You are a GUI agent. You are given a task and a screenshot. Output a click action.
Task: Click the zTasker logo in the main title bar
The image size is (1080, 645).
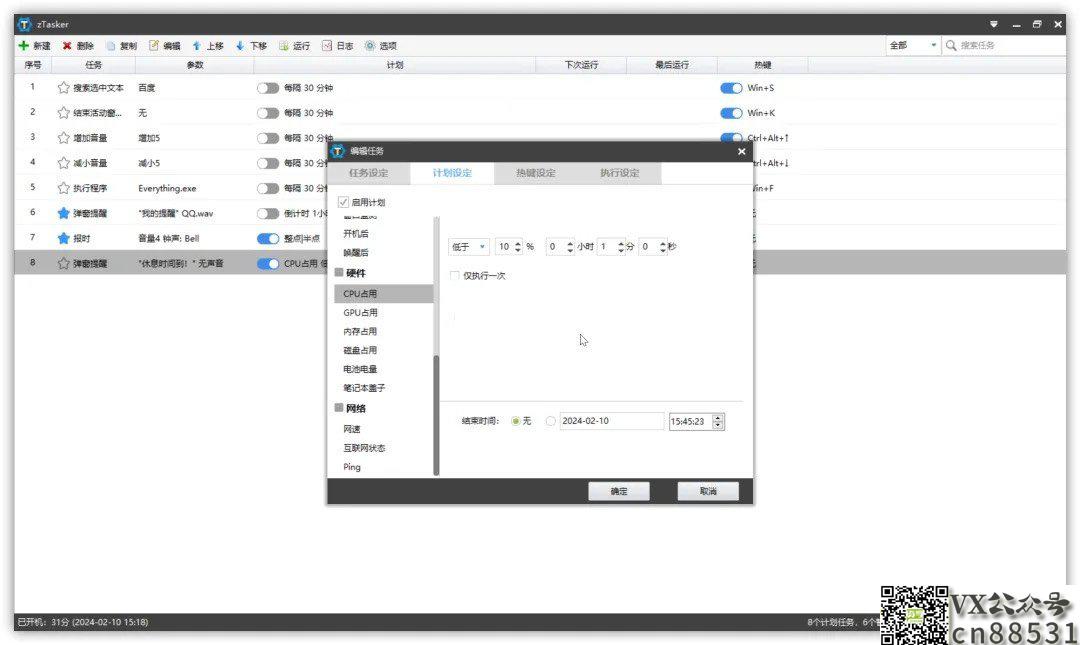(24, 24)
